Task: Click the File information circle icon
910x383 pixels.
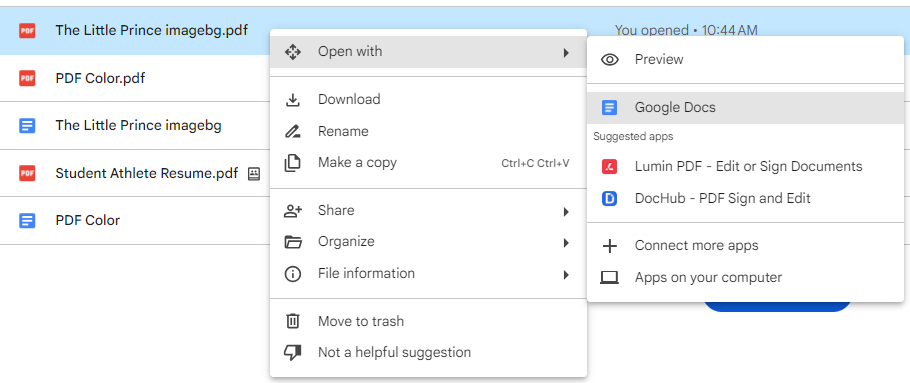Action: (x=292, y=274)
